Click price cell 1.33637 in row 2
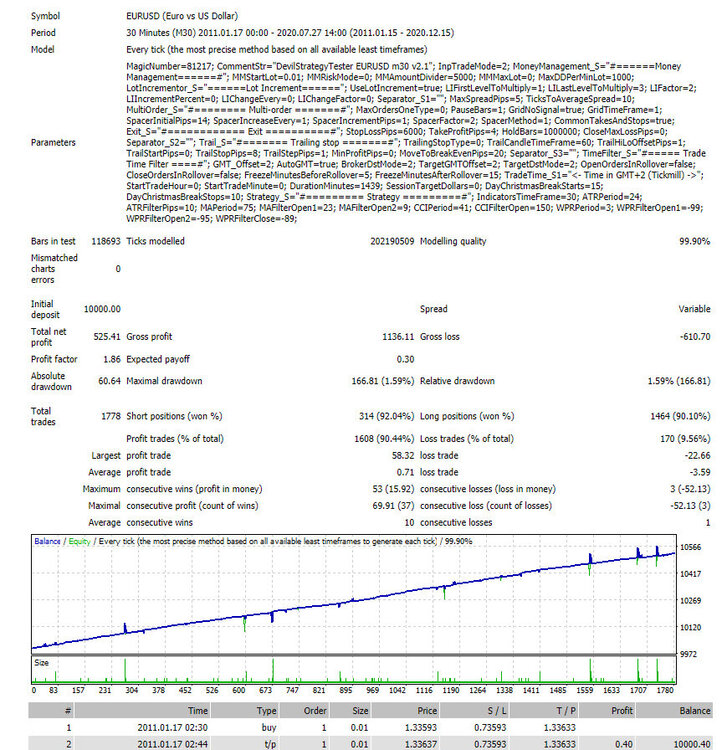Screen dimensions: 727x750 (x=421, y=744)
